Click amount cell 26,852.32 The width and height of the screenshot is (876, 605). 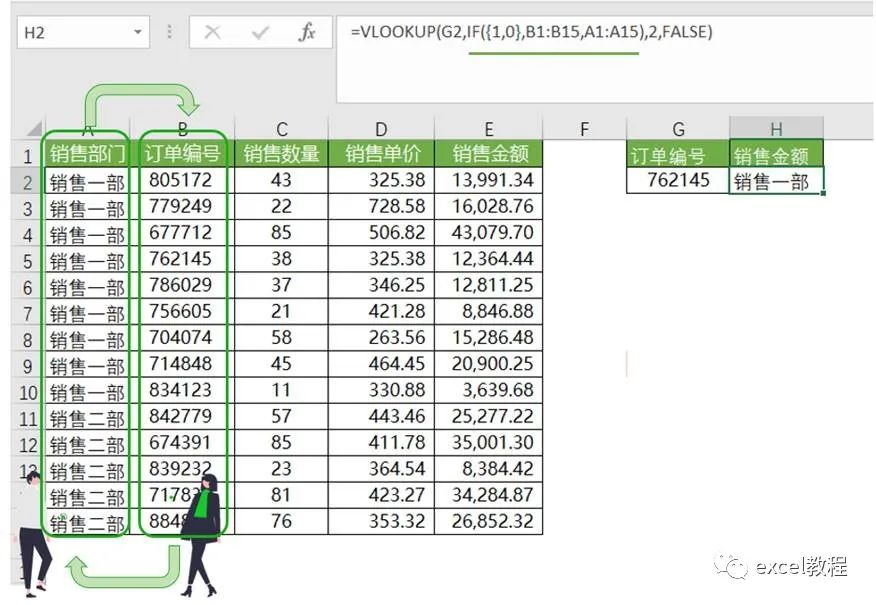tap(488, 521)
